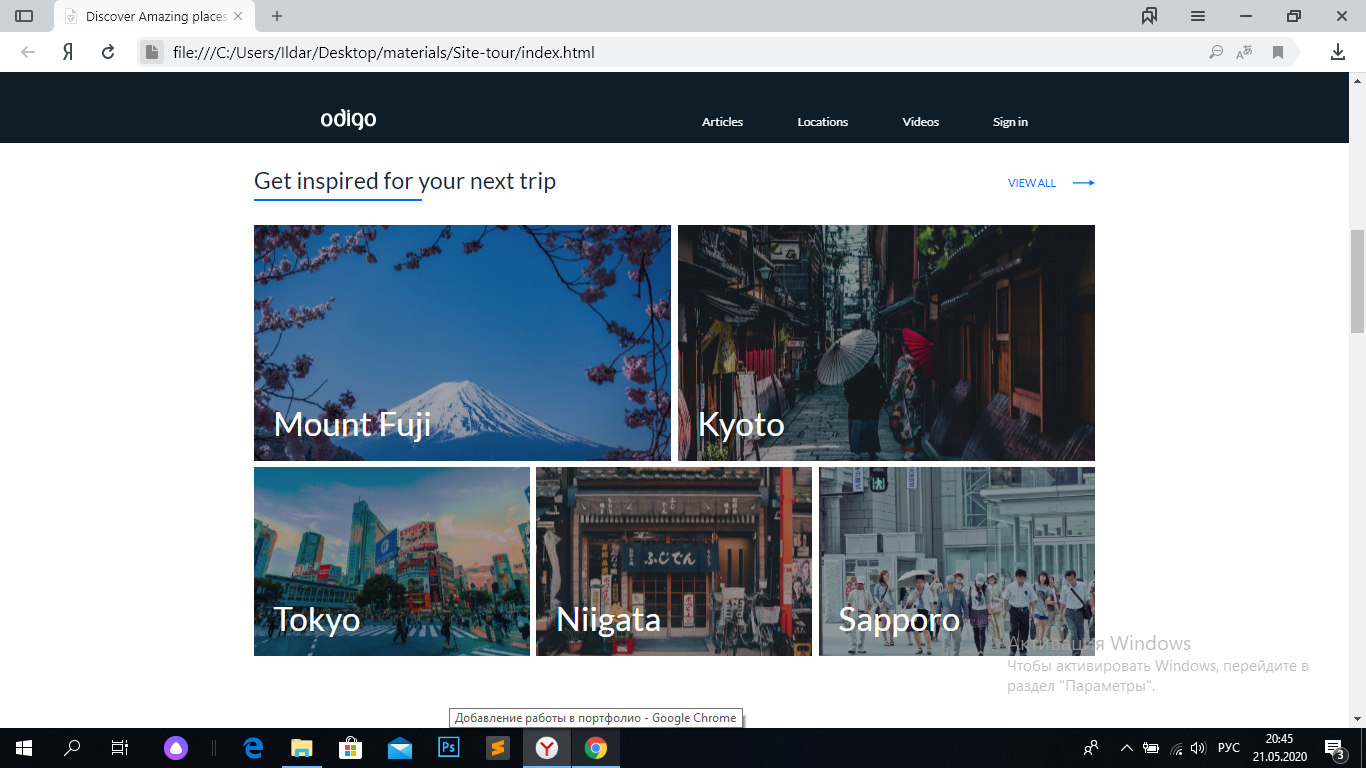This screenshot has width=1366, height=768.
Task: Open the Locations menu item
Action: [x=822, y=122]
